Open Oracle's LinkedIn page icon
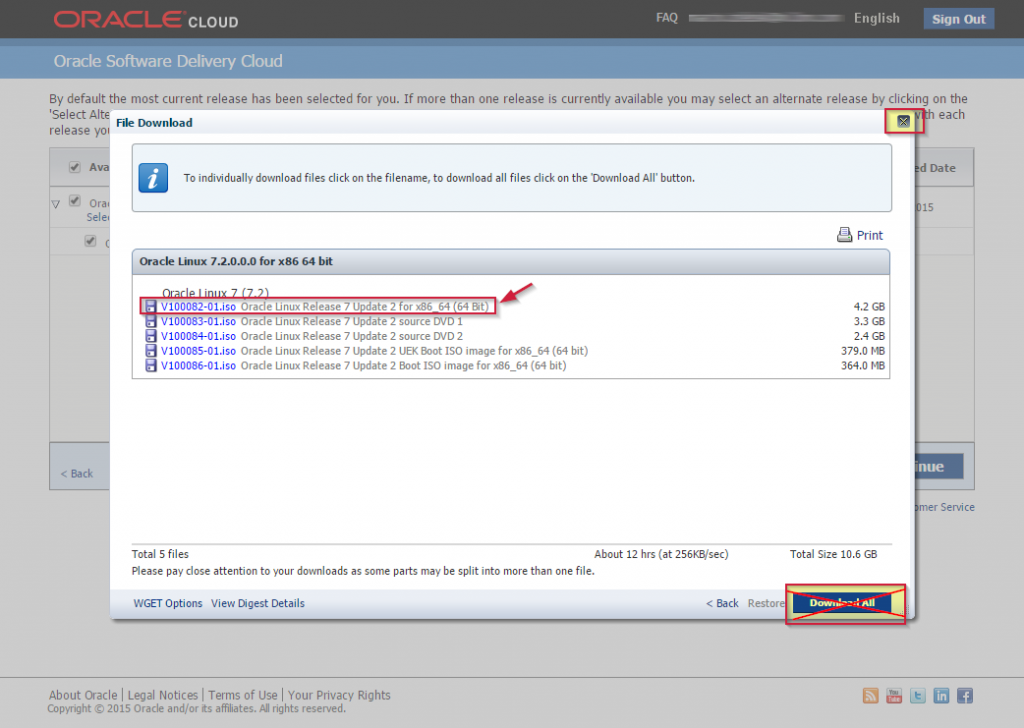This screenshot has height=728, width=1024. tap(941, 695)
